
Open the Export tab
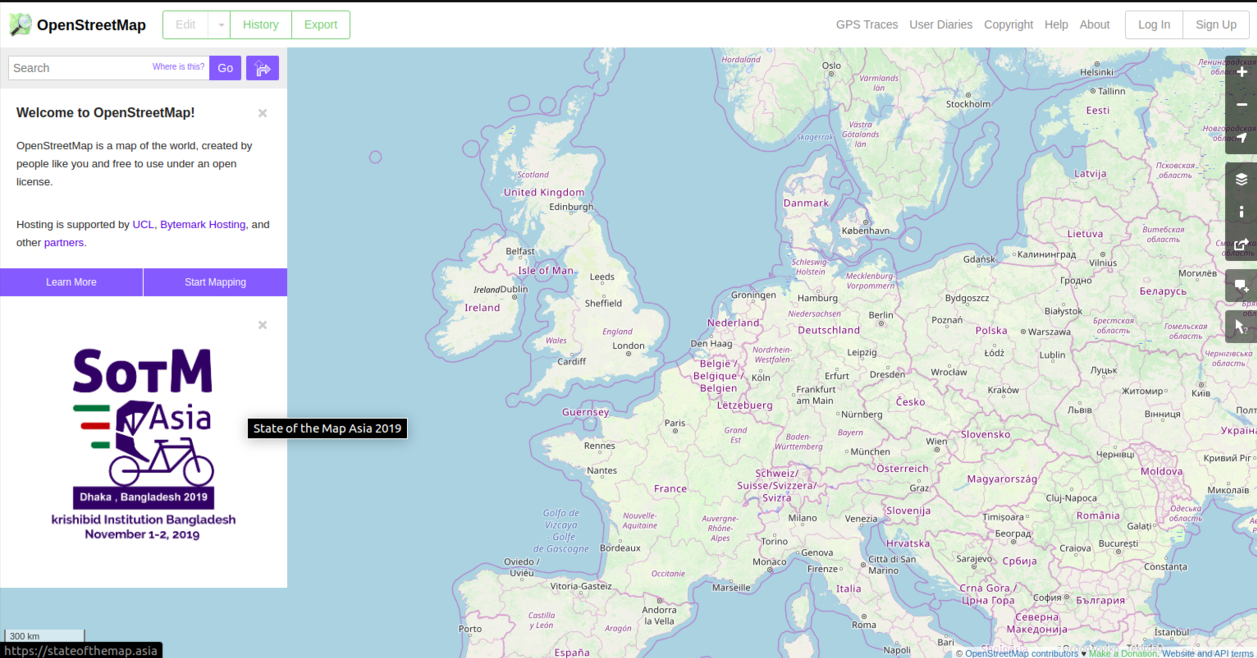[x=321, y=25]
